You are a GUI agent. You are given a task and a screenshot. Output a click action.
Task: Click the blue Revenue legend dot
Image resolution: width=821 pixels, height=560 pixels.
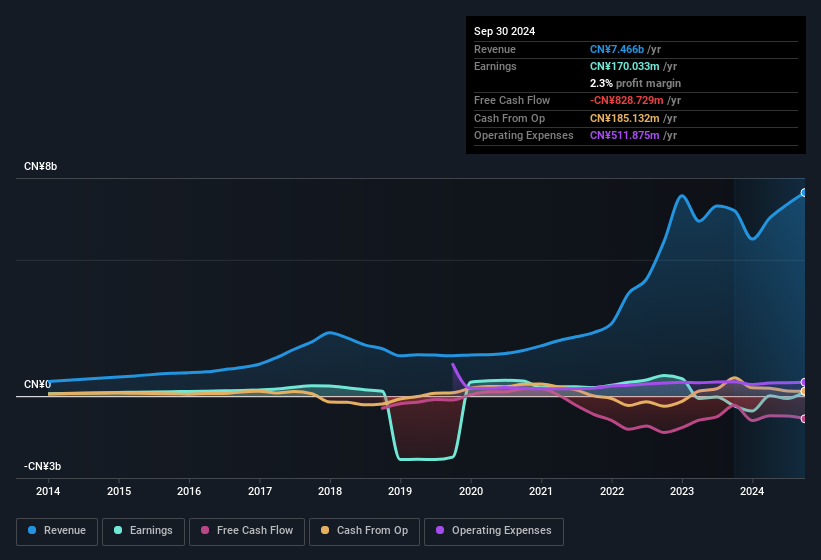click(x=33, y=530)
